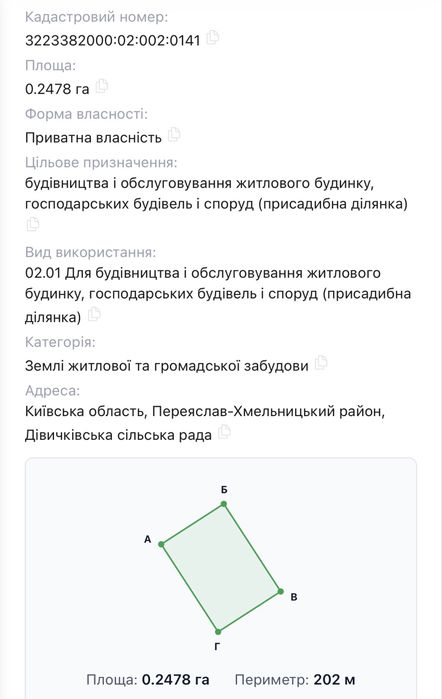
Task: Click the Кадастровий номер field label
Action: tap(96, 17)
